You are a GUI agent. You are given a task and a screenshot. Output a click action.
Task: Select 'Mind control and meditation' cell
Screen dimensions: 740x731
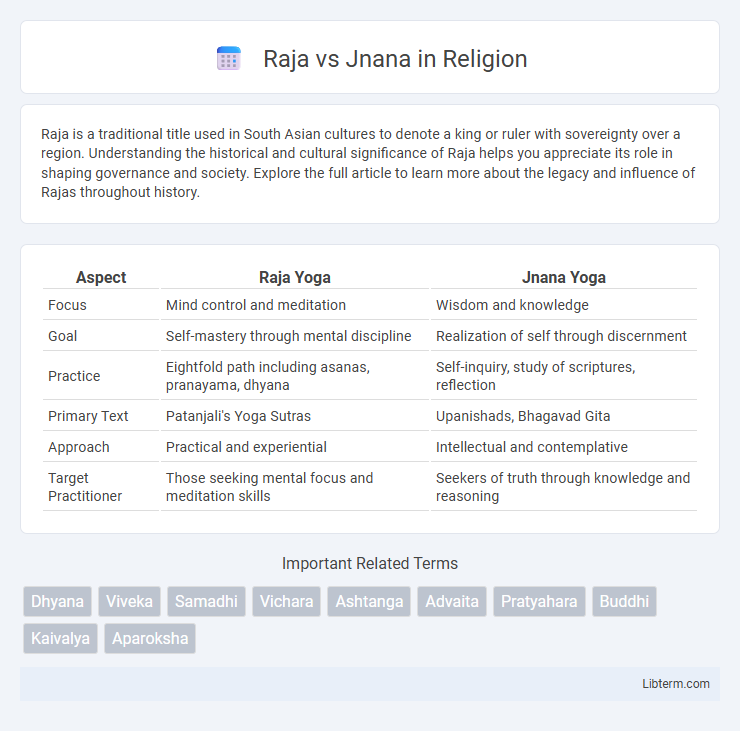pyautogui.click(x=295, y=305)
